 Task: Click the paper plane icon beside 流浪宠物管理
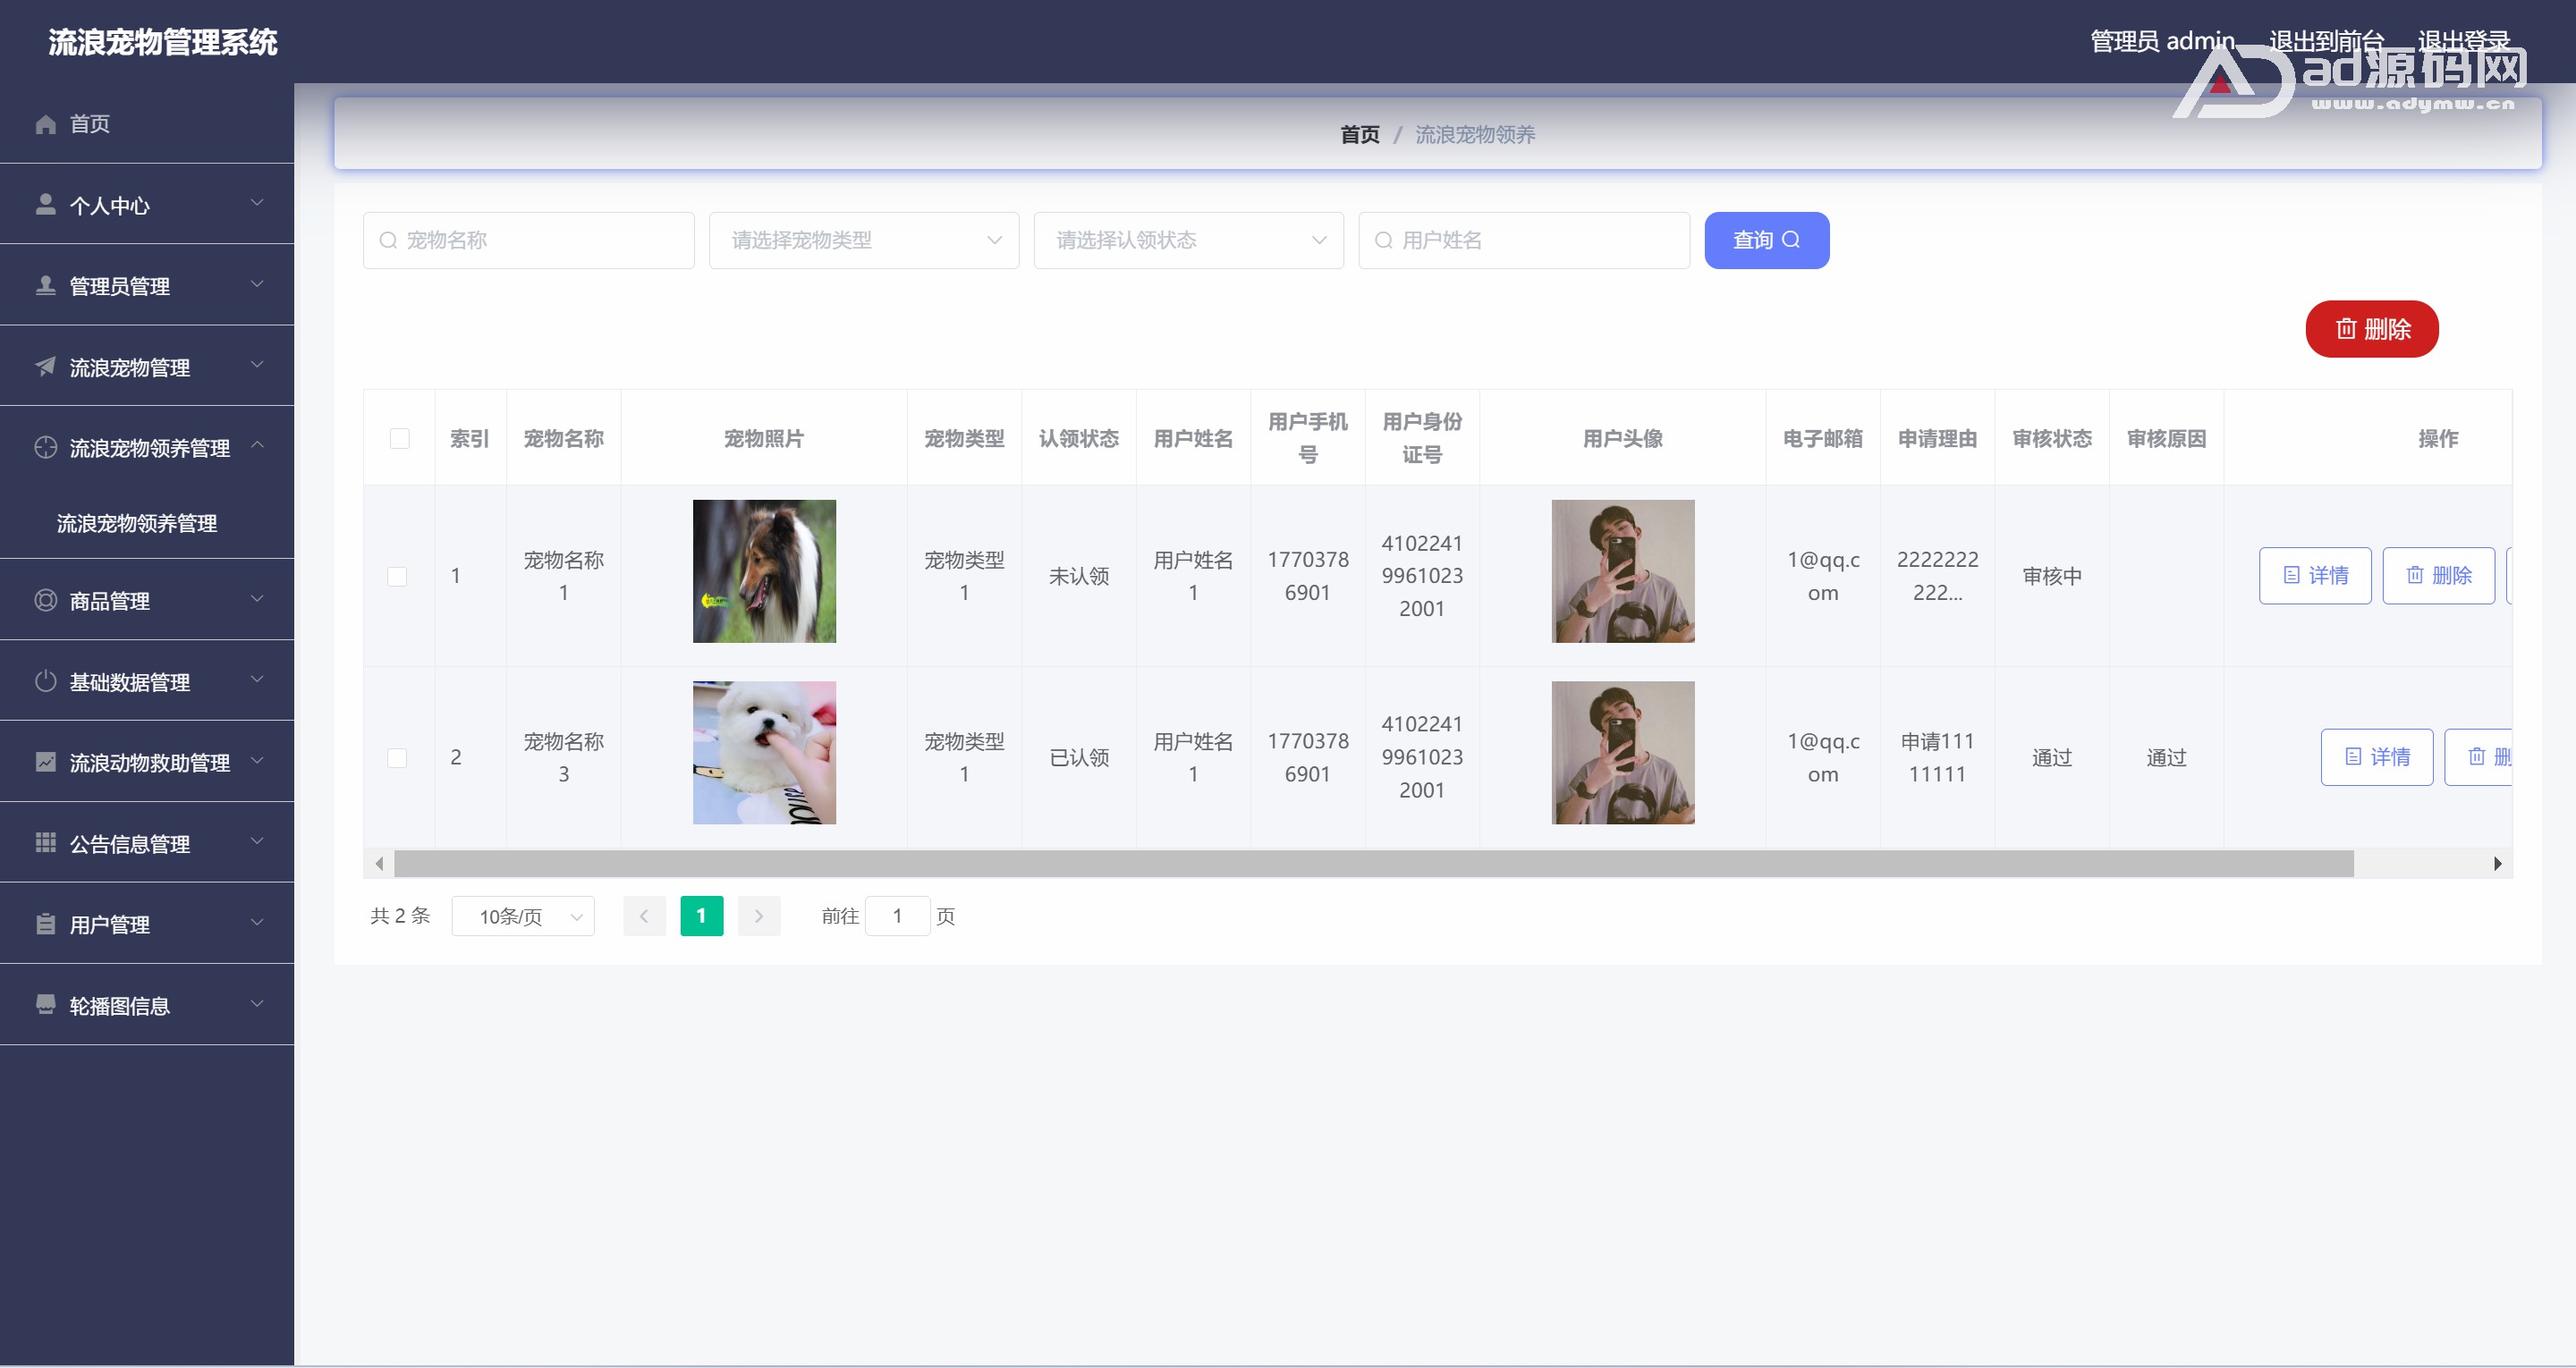point(45,367)
